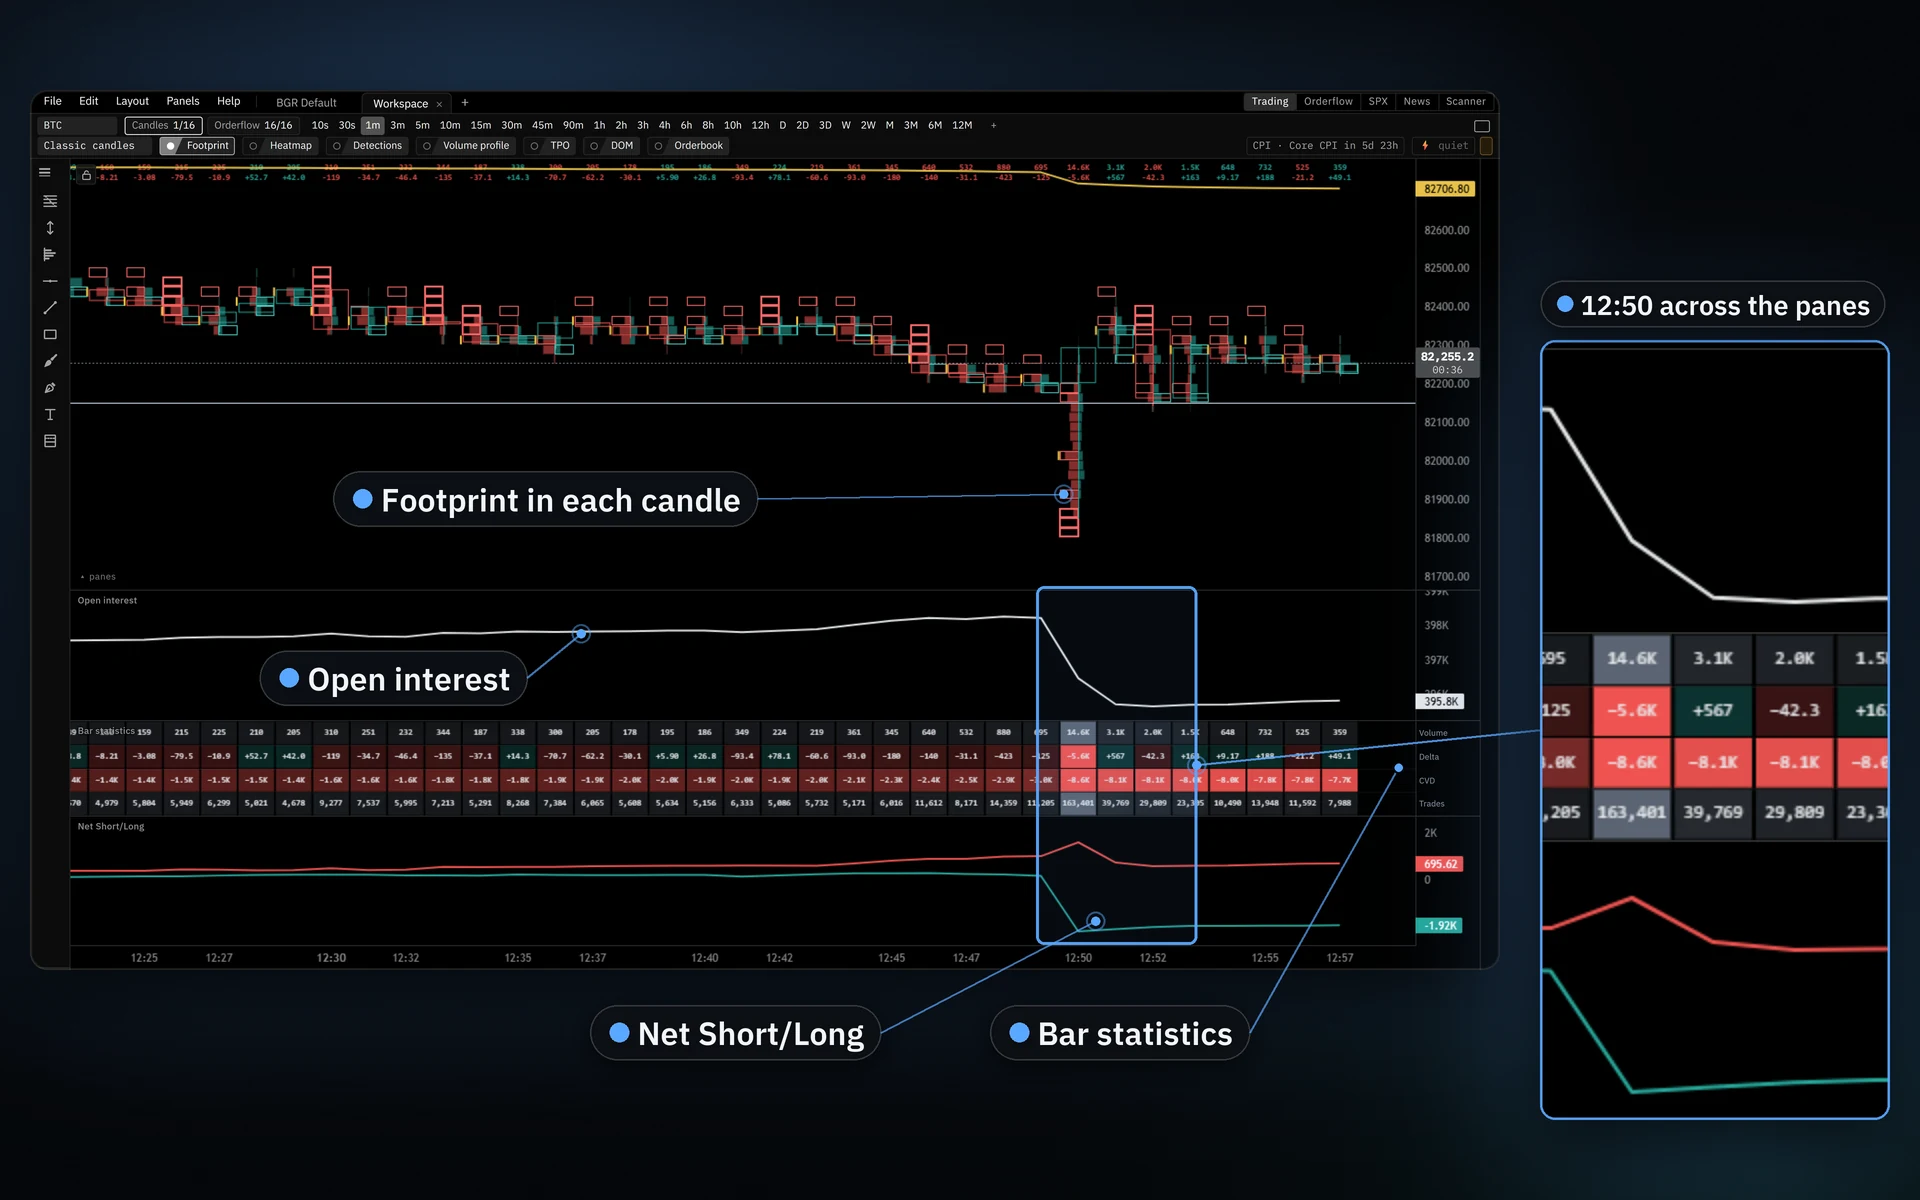Switch to the Scanner tab
1920x1200 pixels.
pos(1465,102)
